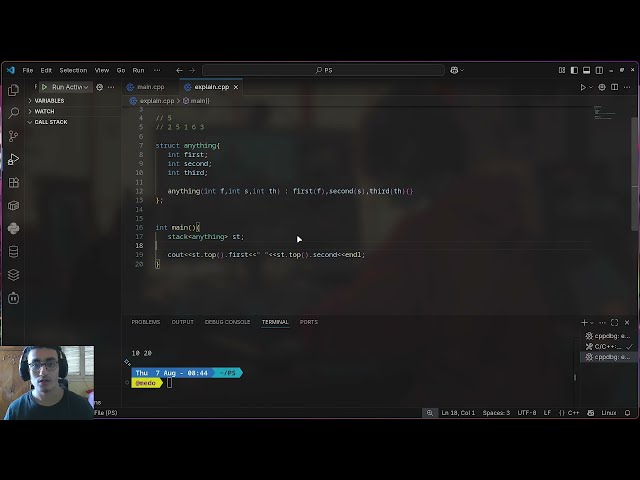The image size is (640, 480).
Task: Open the Copilot dropdown chevron
Action: point(462,70)
